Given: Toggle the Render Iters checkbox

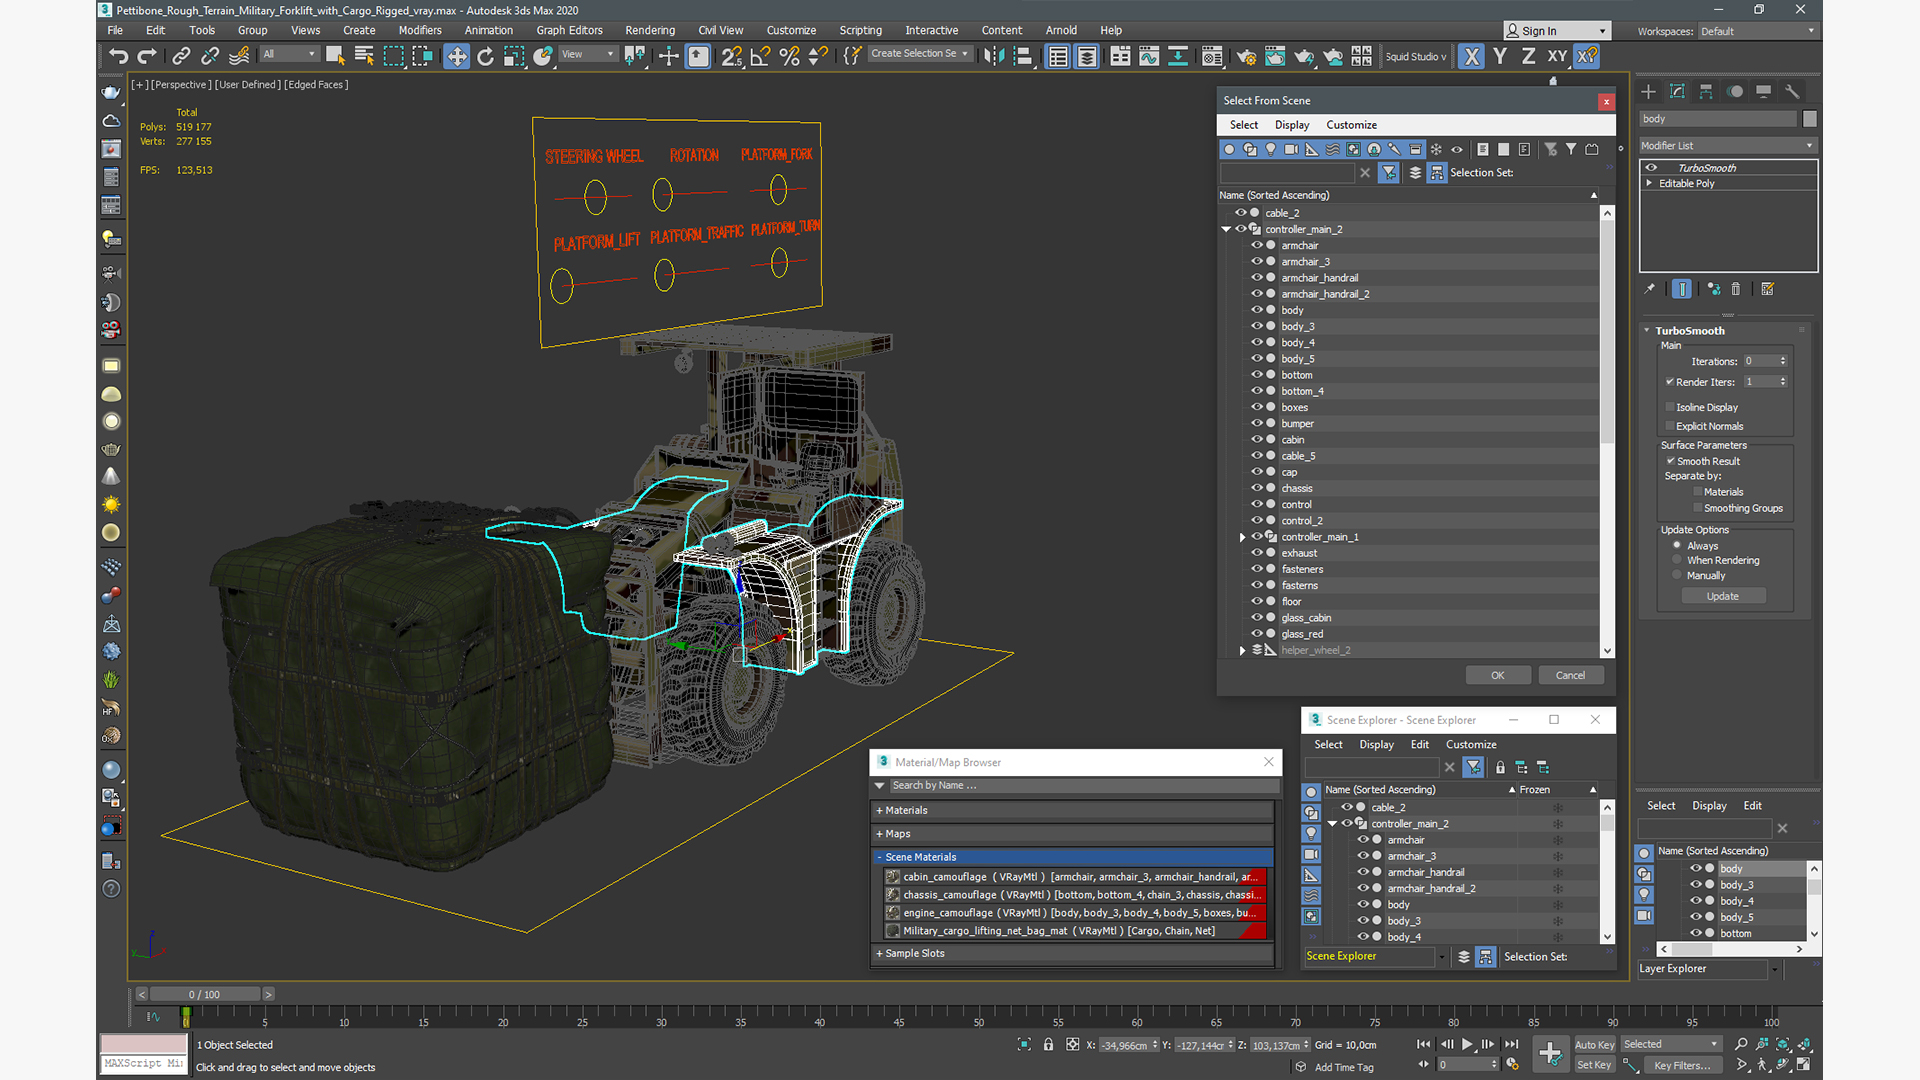Looking at the screenshot, I should click(1670, 382).
